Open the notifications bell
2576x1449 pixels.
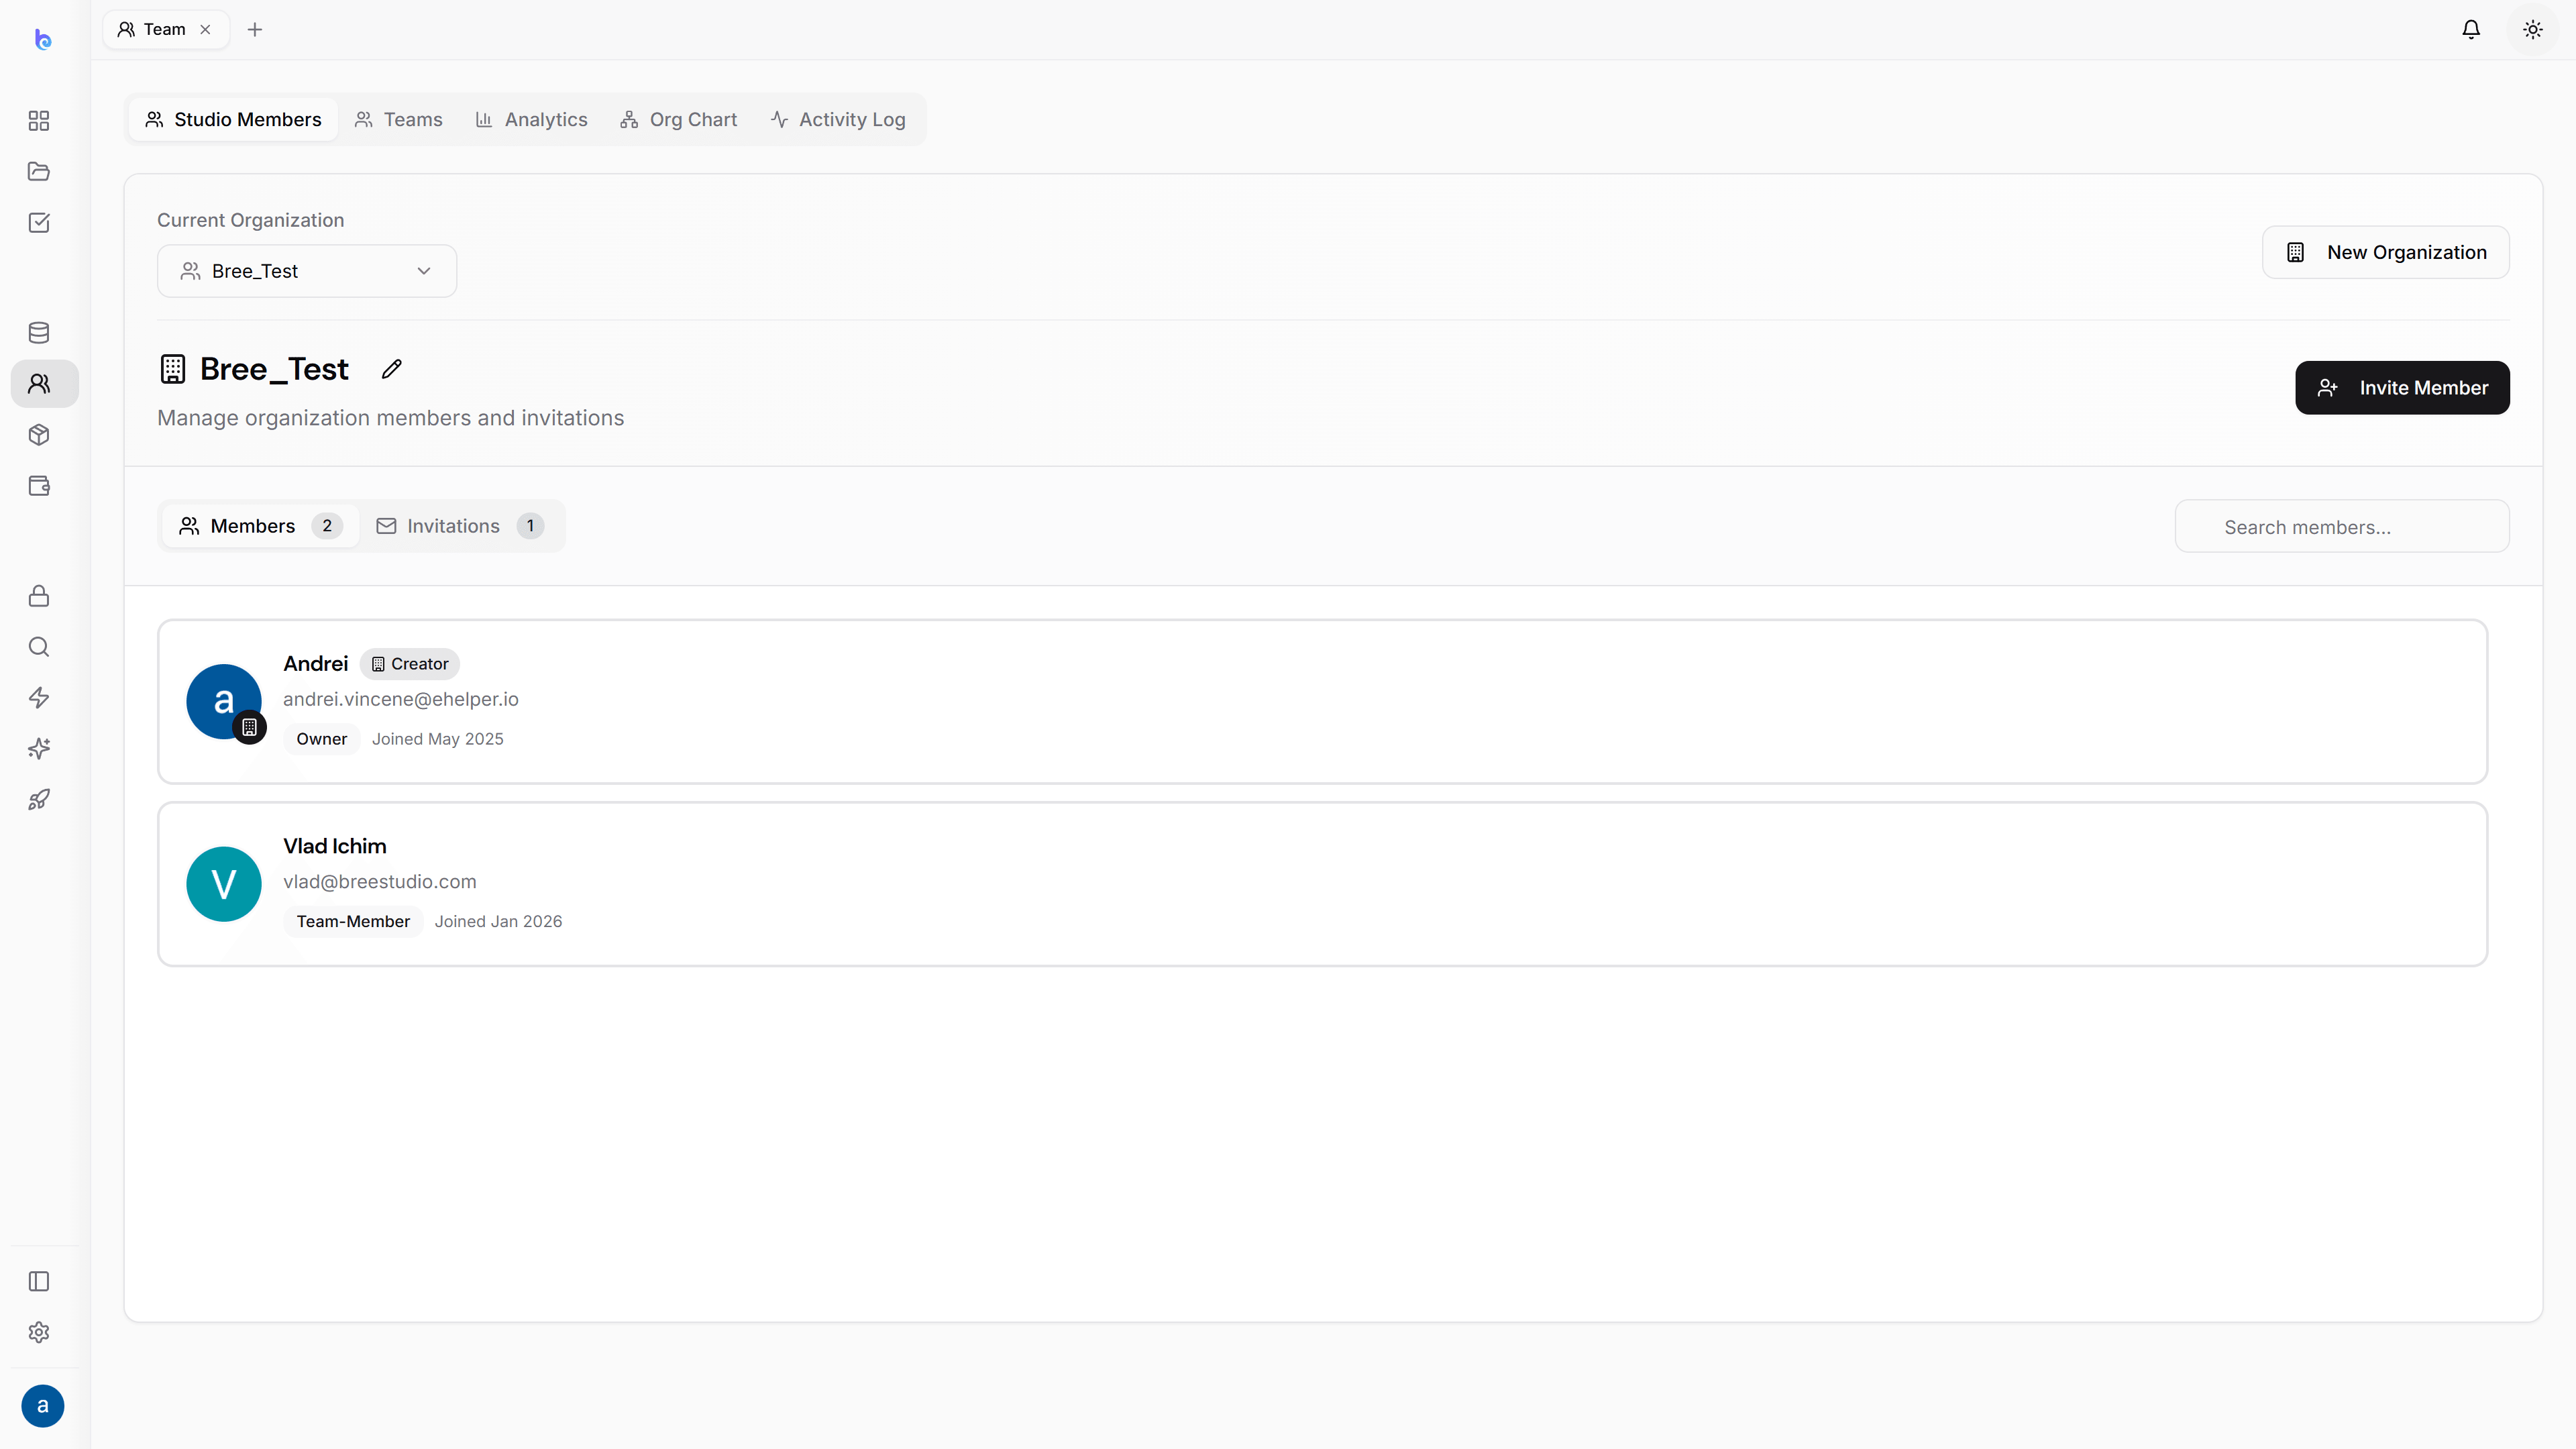point(2471,30)
